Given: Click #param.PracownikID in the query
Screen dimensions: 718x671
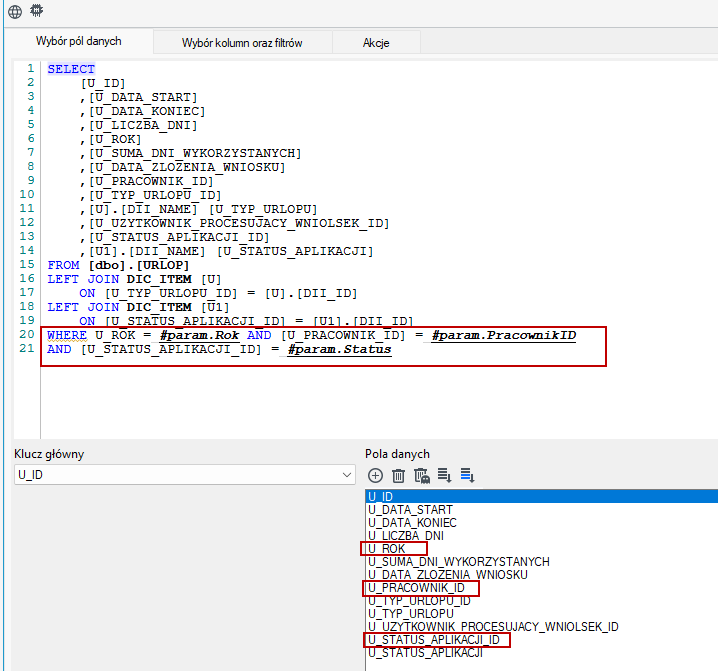Looking at the screenshot, I should [x=503, y=335].
